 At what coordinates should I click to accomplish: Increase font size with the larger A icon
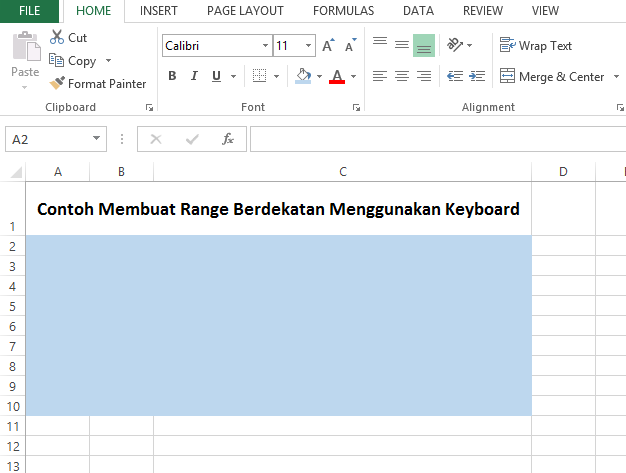[x=328, y=46]
